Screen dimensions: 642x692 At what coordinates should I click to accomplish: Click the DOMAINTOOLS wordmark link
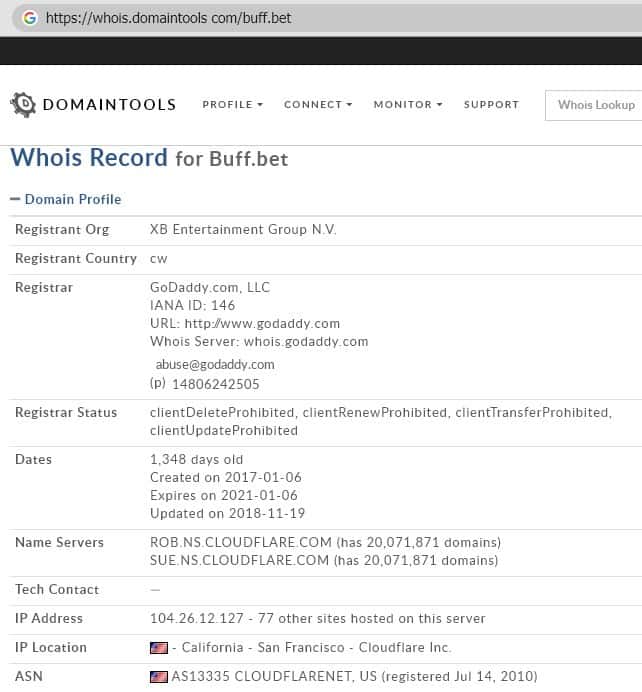tap(109, 105)
